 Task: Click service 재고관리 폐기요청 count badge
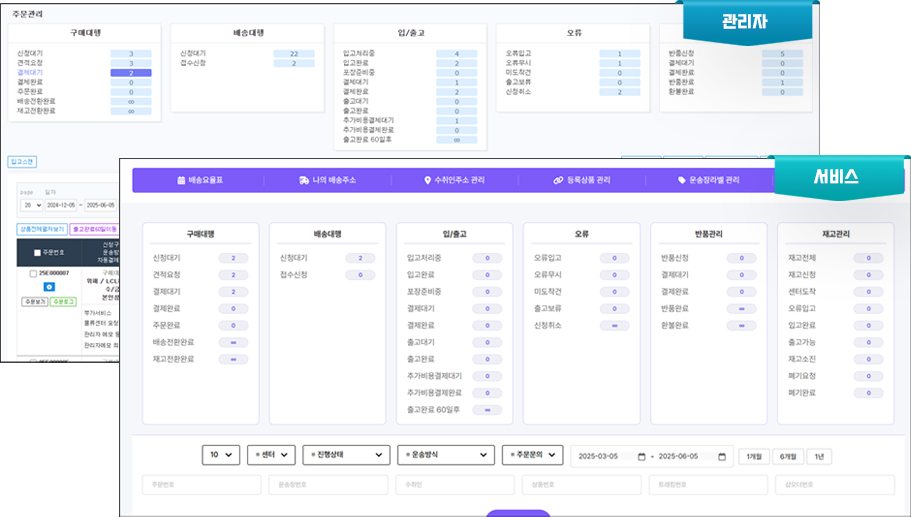point(869,376)
